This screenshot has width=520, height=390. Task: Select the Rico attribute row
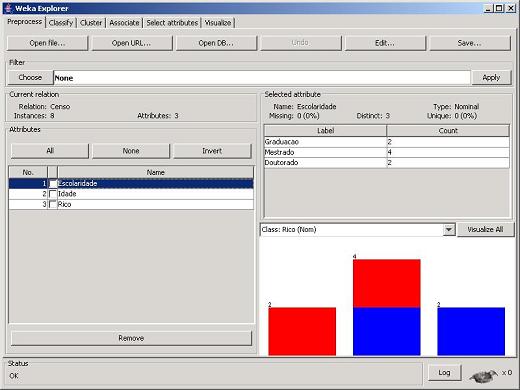click(x=131, y=204)
